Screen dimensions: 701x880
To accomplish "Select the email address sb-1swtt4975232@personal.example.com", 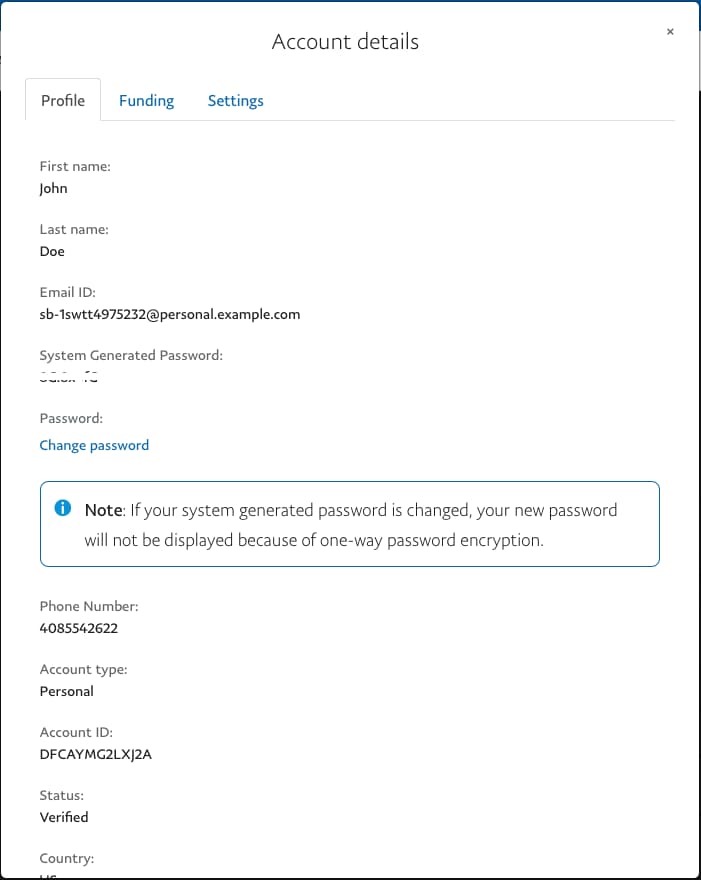I will pos(170,314).
